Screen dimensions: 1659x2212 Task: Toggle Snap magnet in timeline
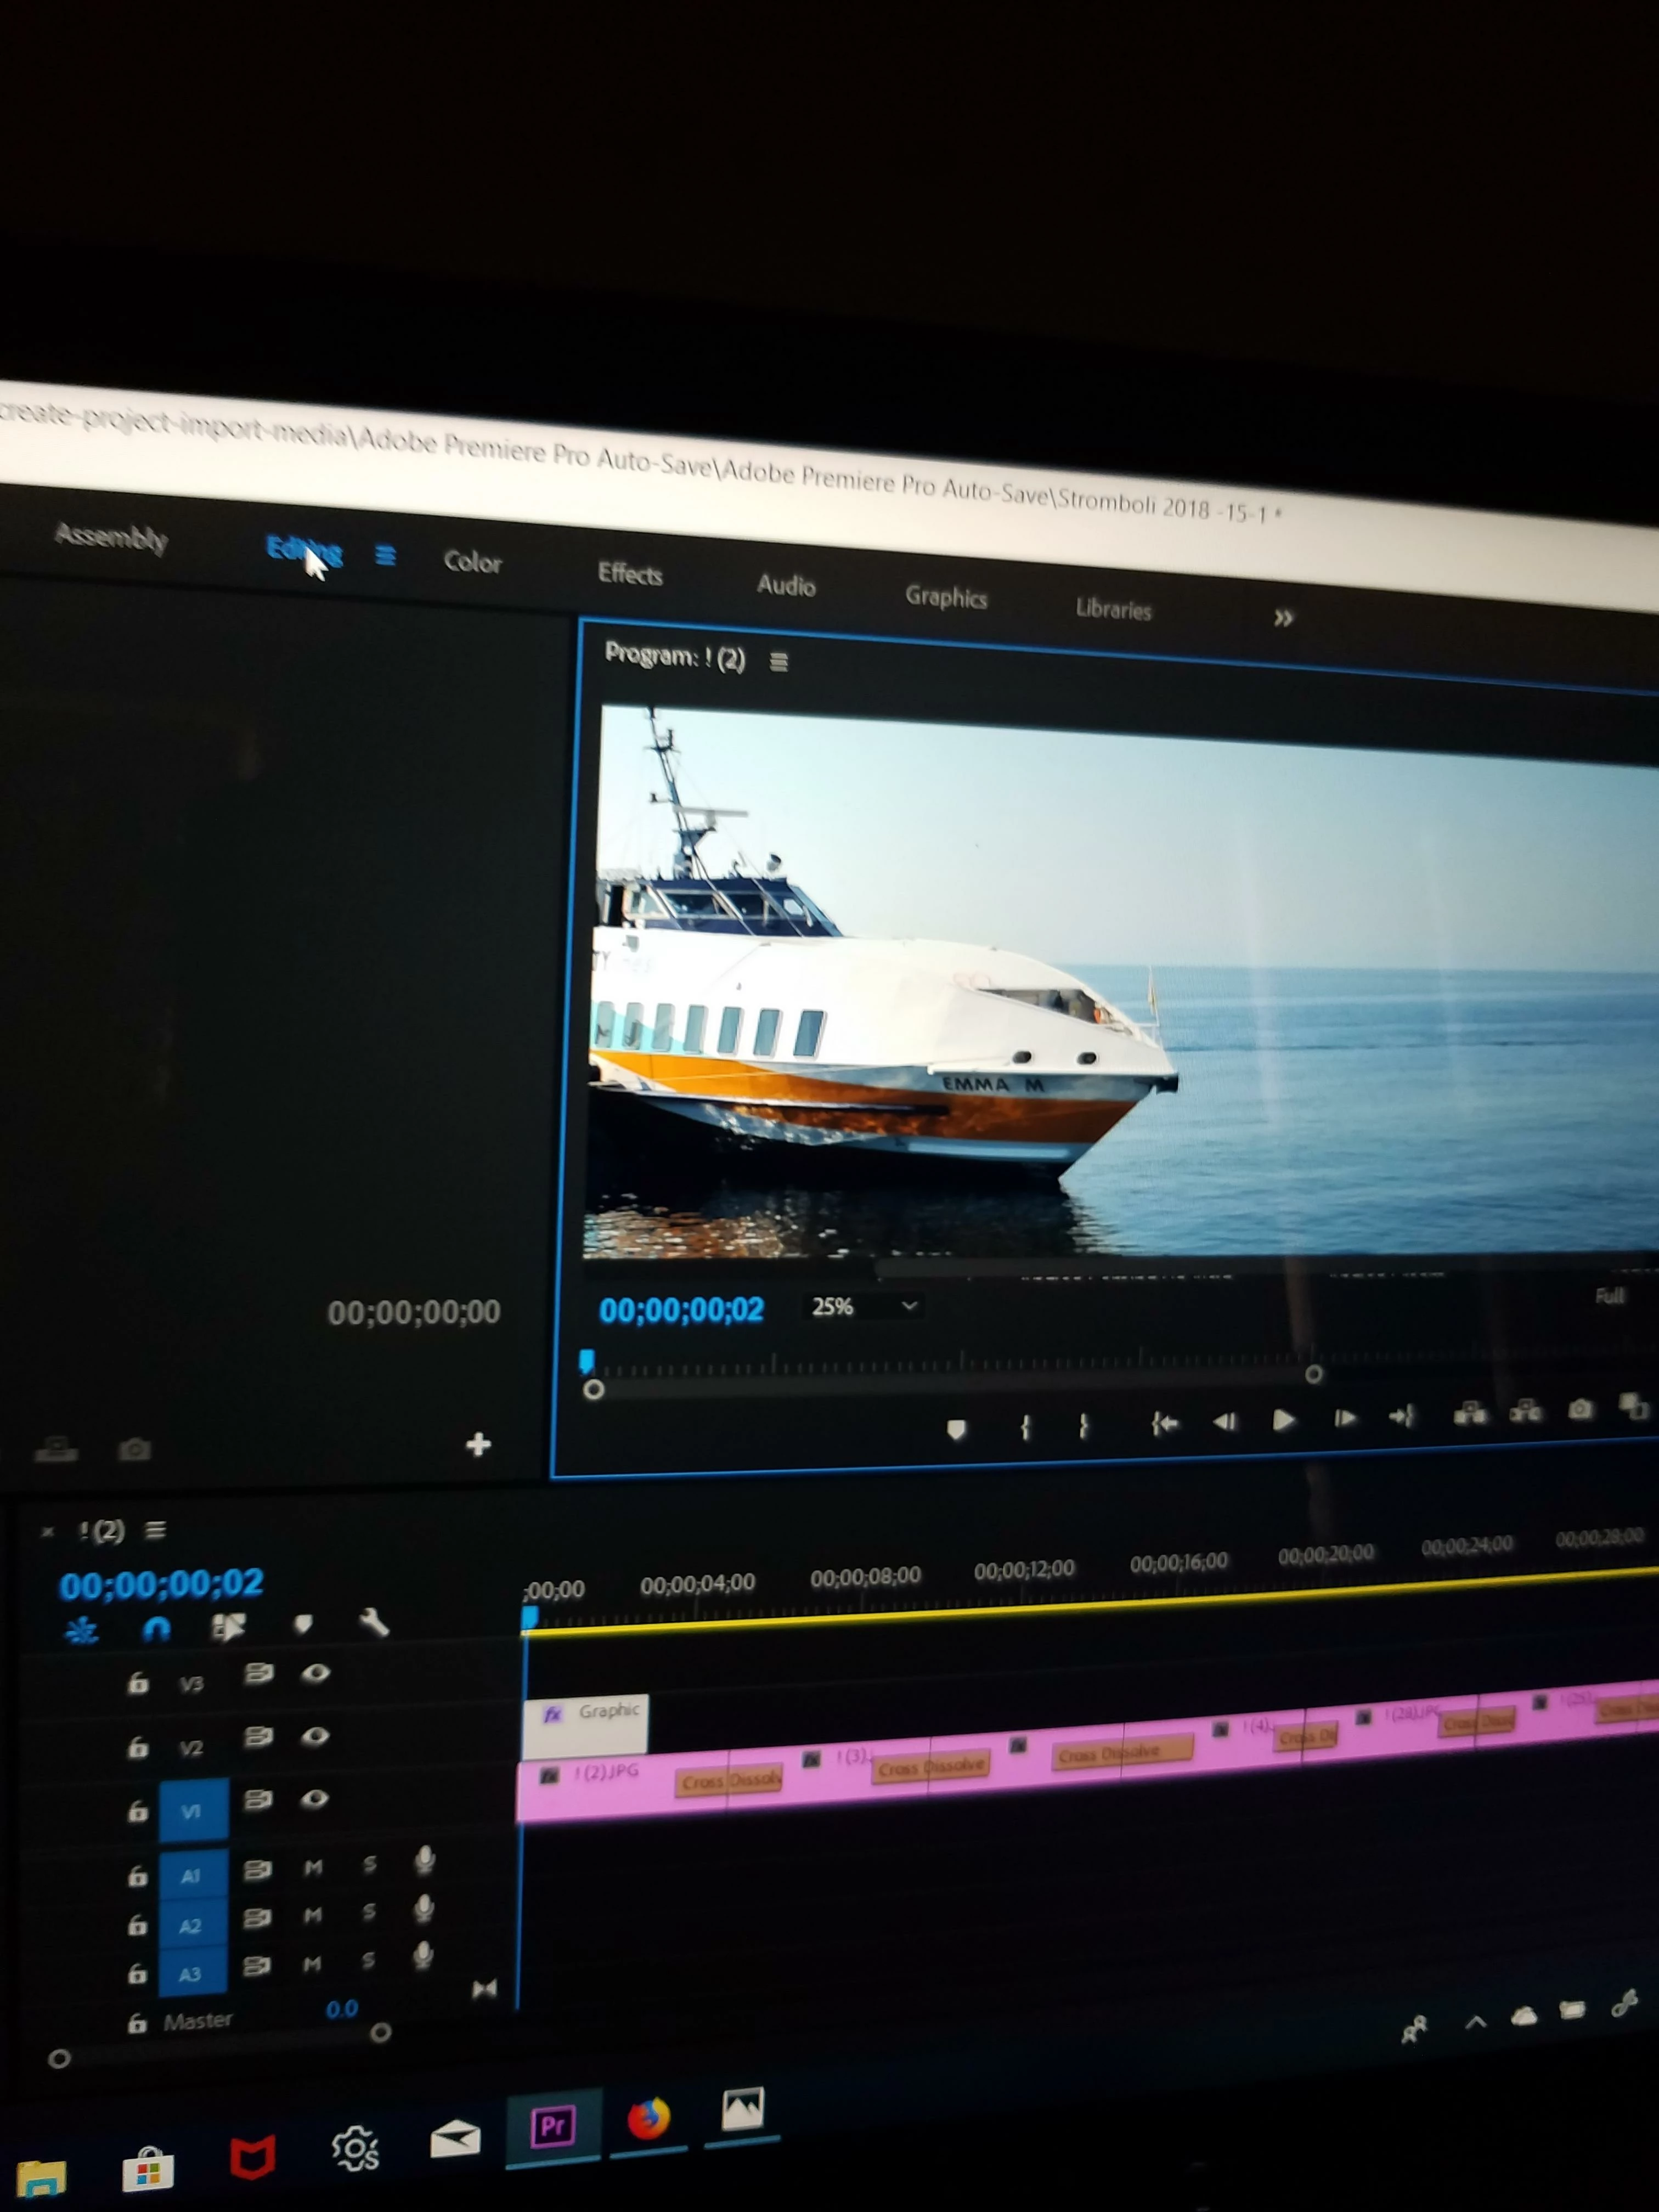pos(156,1629)
